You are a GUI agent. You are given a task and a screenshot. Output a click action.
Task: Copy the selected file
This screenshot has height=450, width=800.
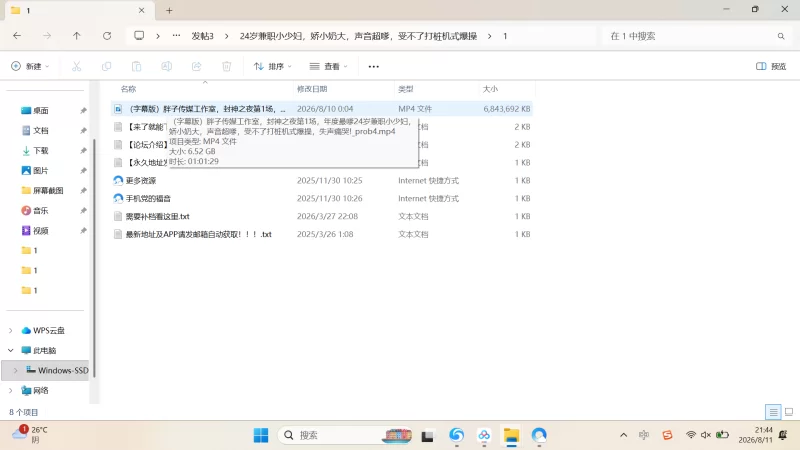point(107,66)
